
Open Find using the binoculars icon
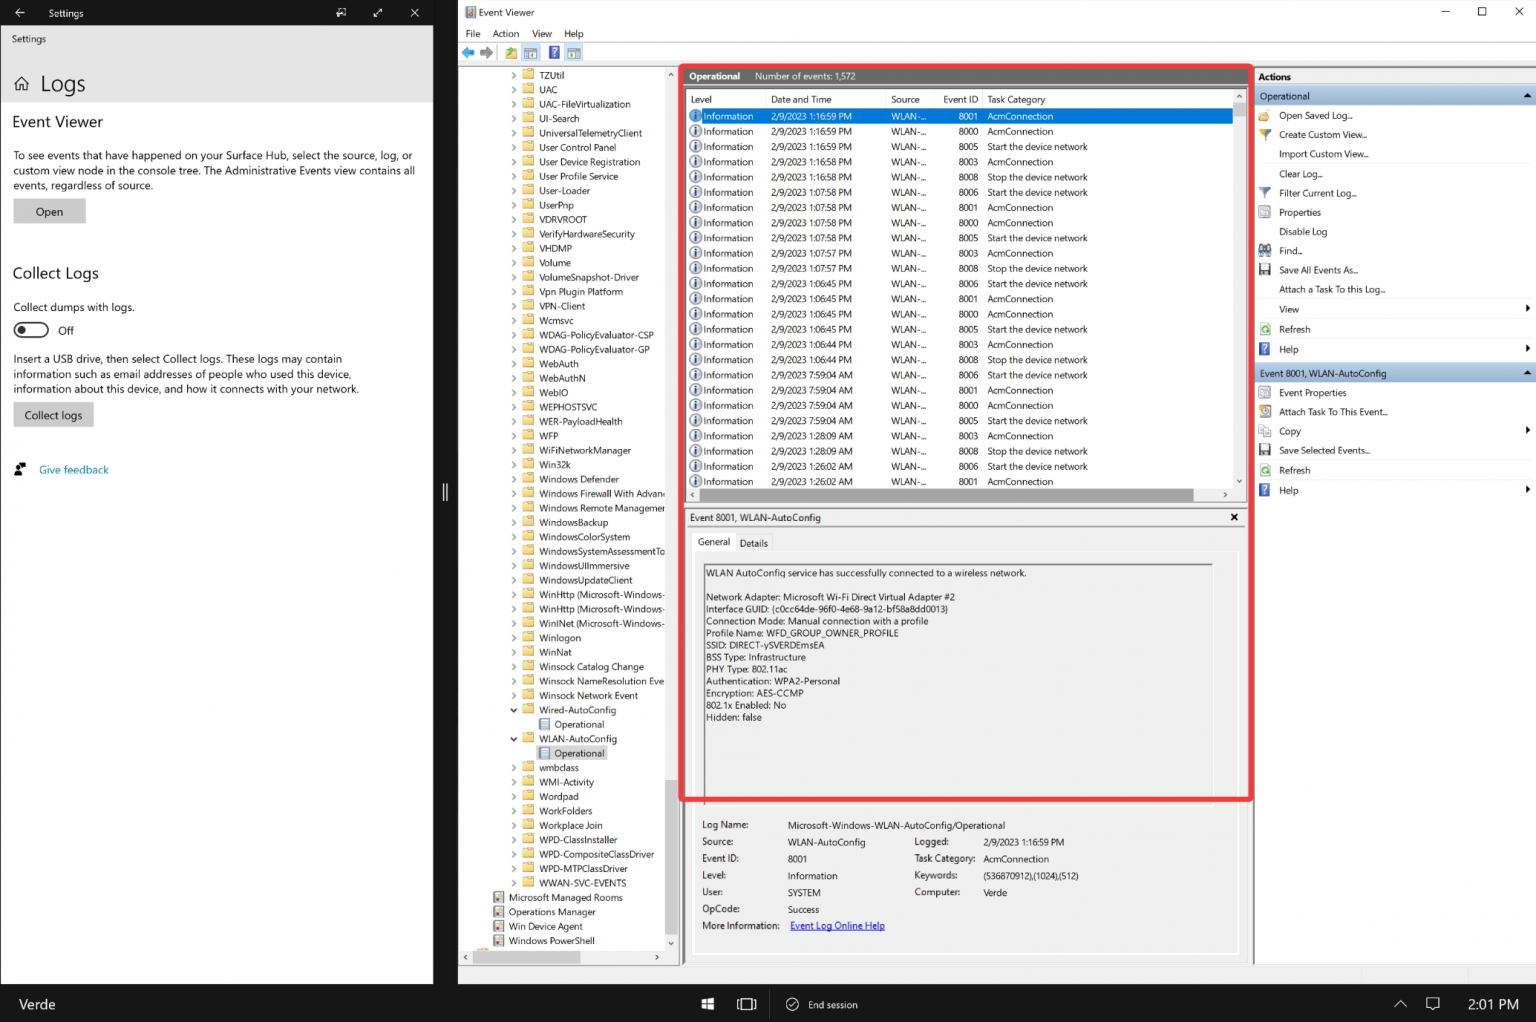coord(1264,250)
